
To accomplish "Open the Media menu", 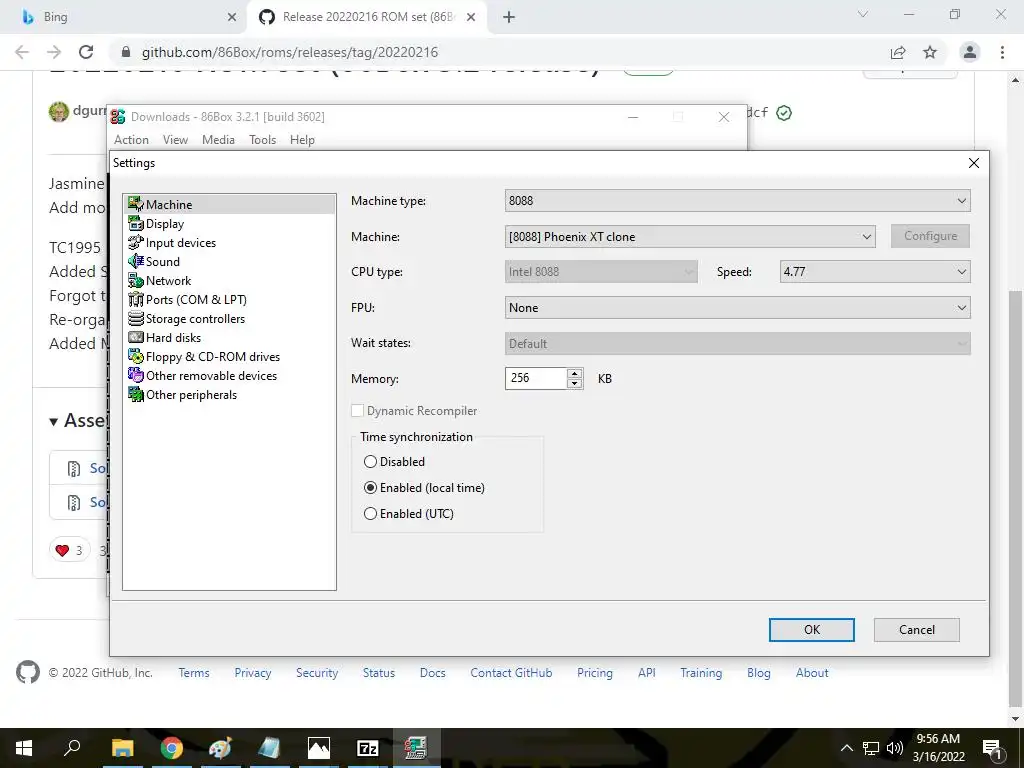I will tap(218, 140).
